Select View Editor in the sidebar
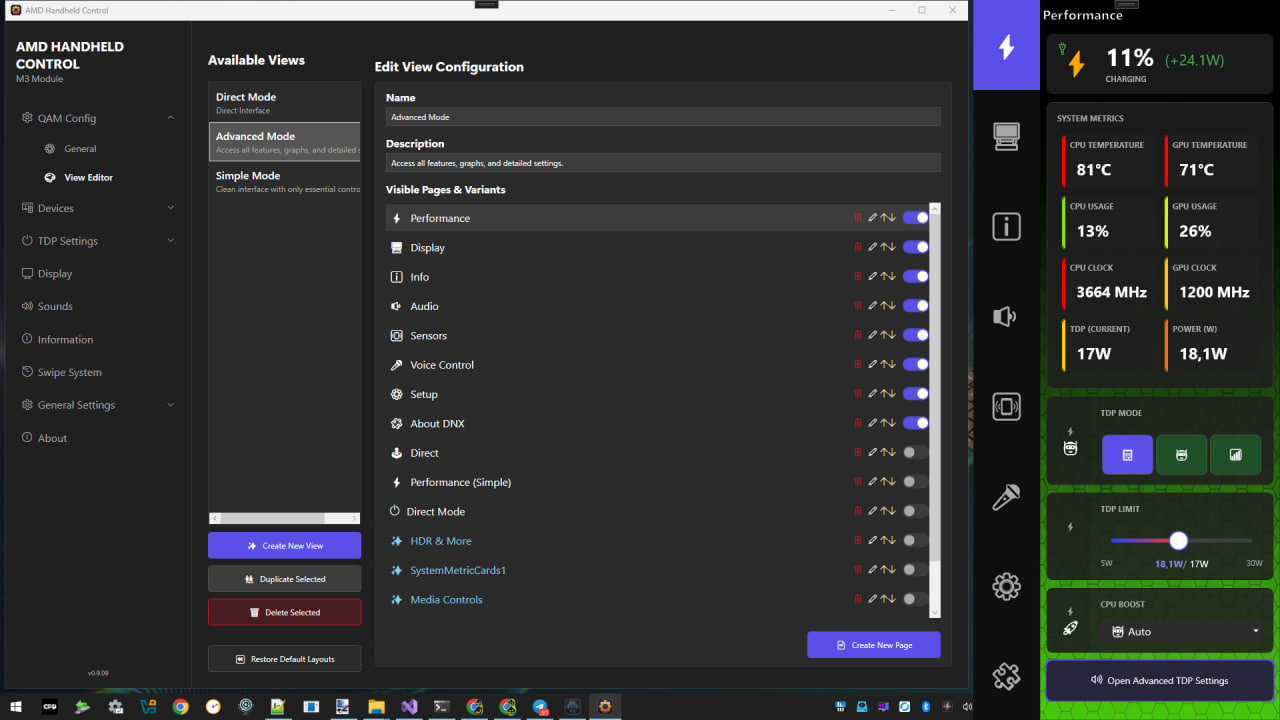The width and height of the screenshot is (1280, 720). click(x=88, y=178)
